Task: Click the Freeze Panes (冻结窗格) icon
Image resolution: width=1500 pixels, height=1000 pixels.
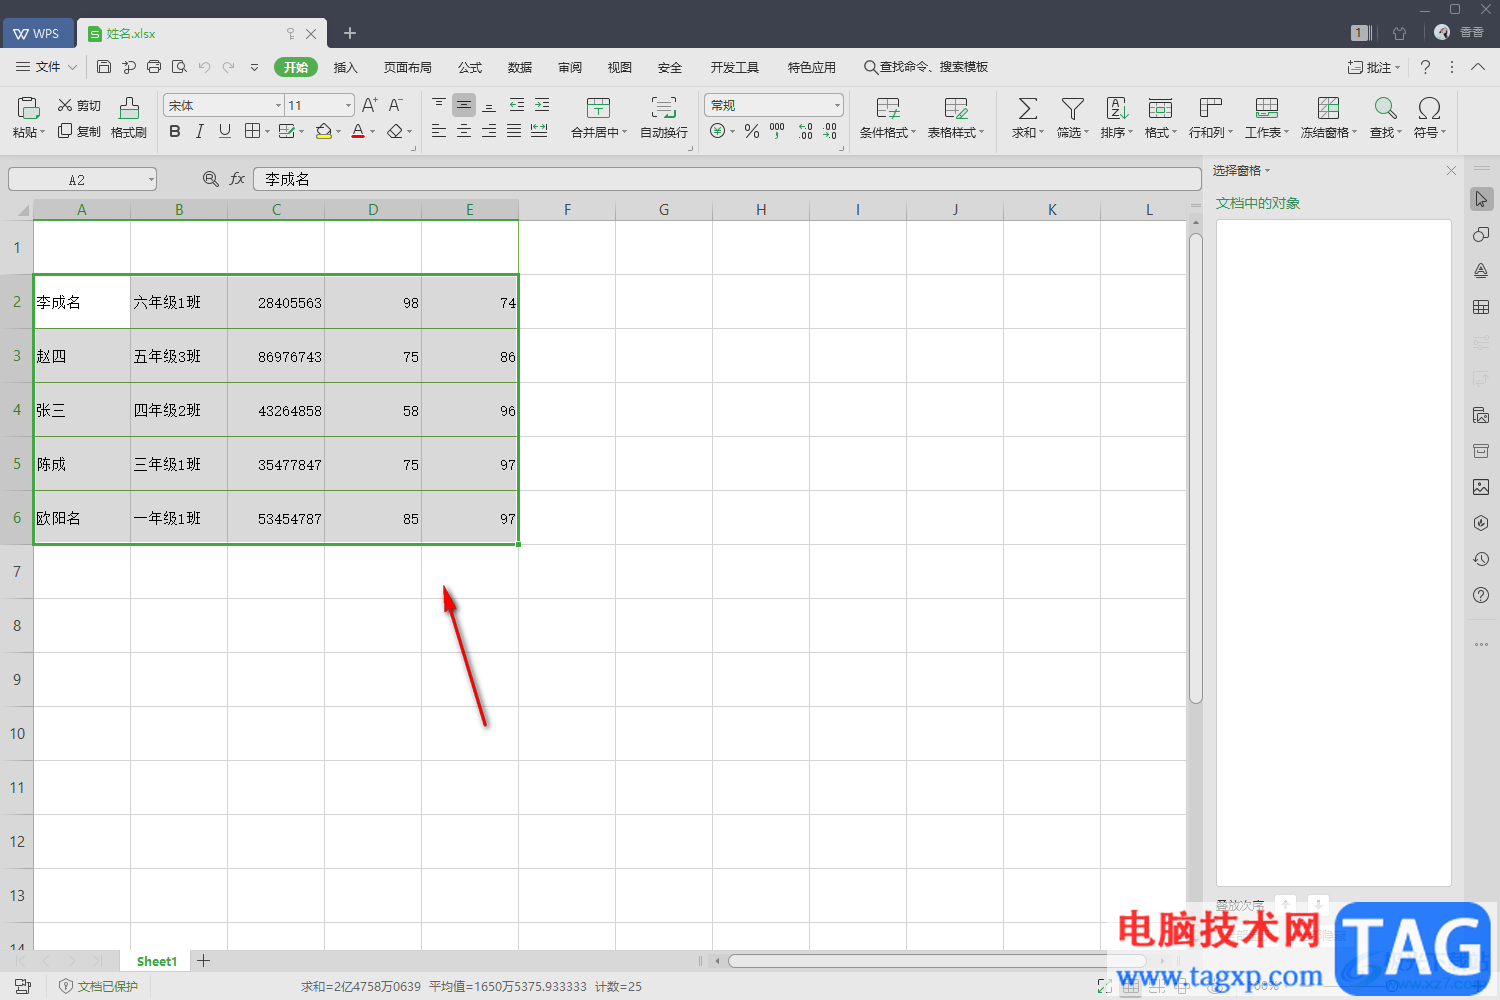Action: coord(1328,108)
